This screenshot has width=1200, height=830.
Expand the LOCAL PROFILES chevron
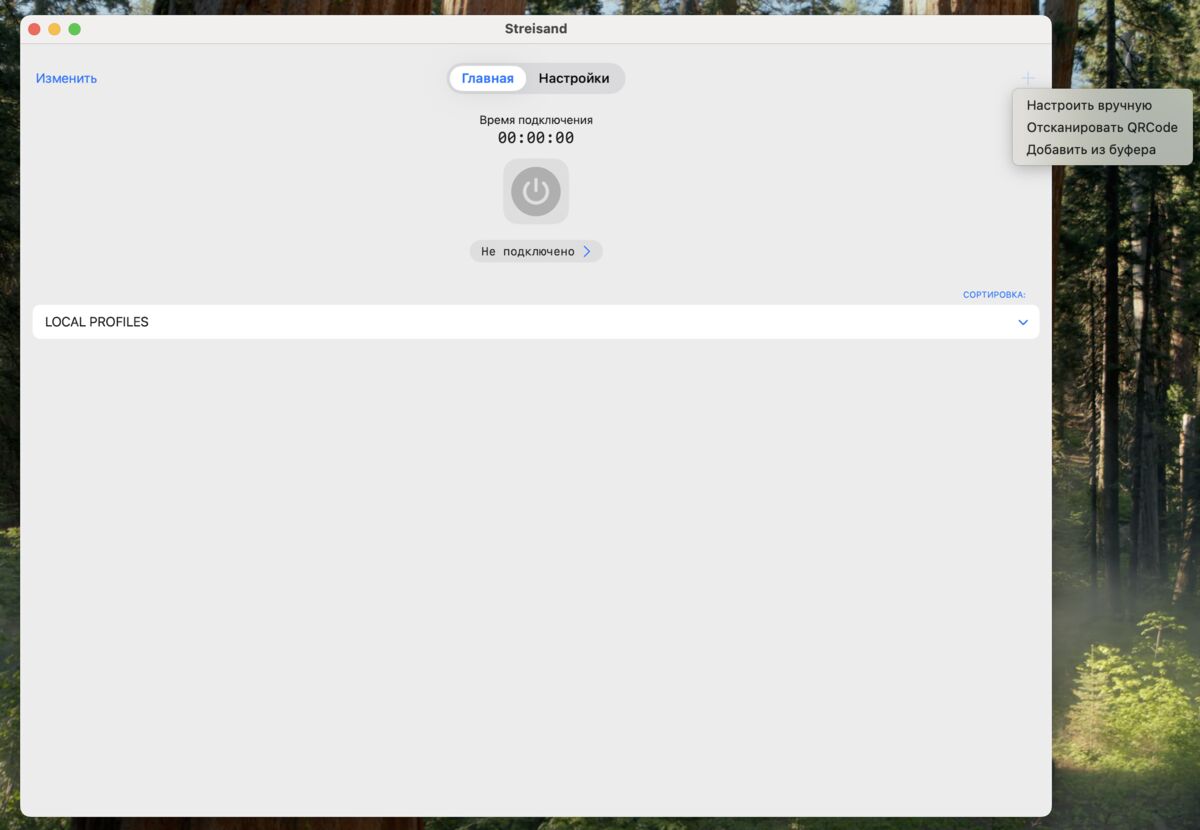[x=1022, y=322]
